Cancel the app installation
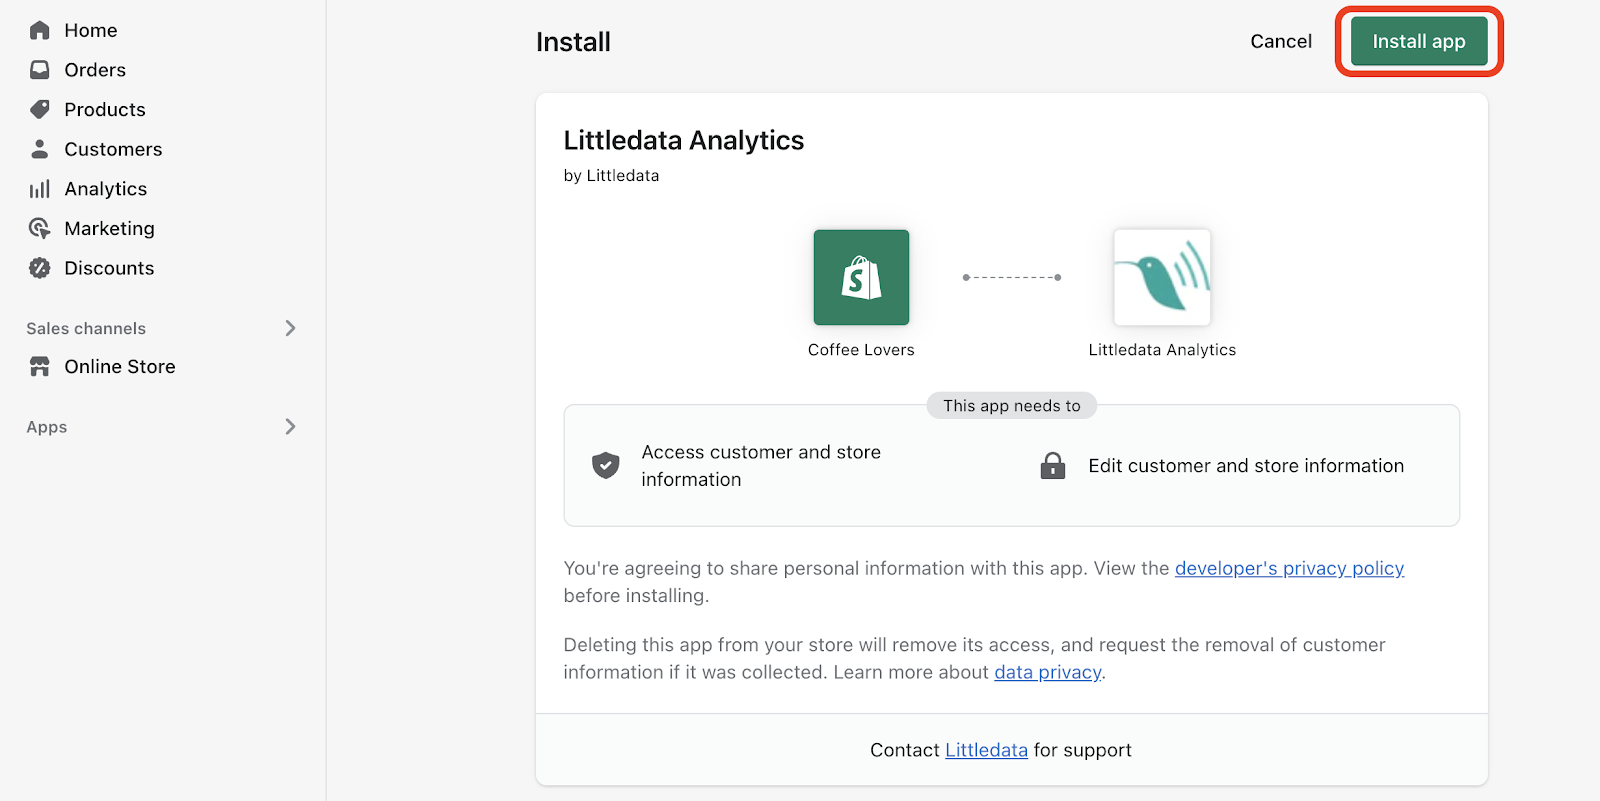The width and height of the screenshot is (1600, 801). [1280, 41]
